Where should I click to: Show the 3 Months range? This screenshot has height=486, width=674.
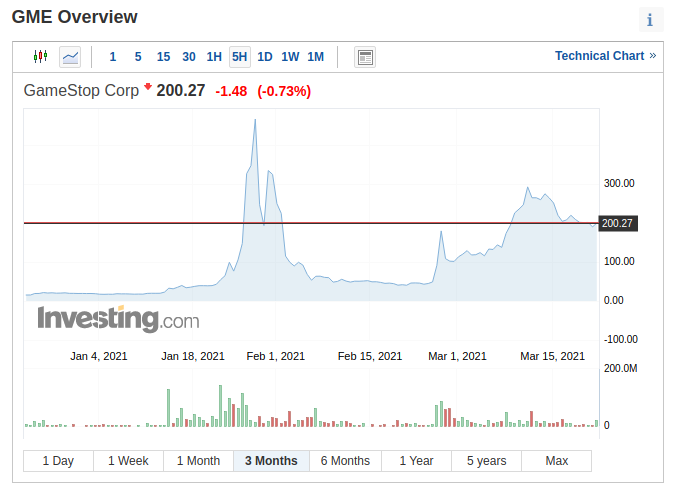pos(271,461)
